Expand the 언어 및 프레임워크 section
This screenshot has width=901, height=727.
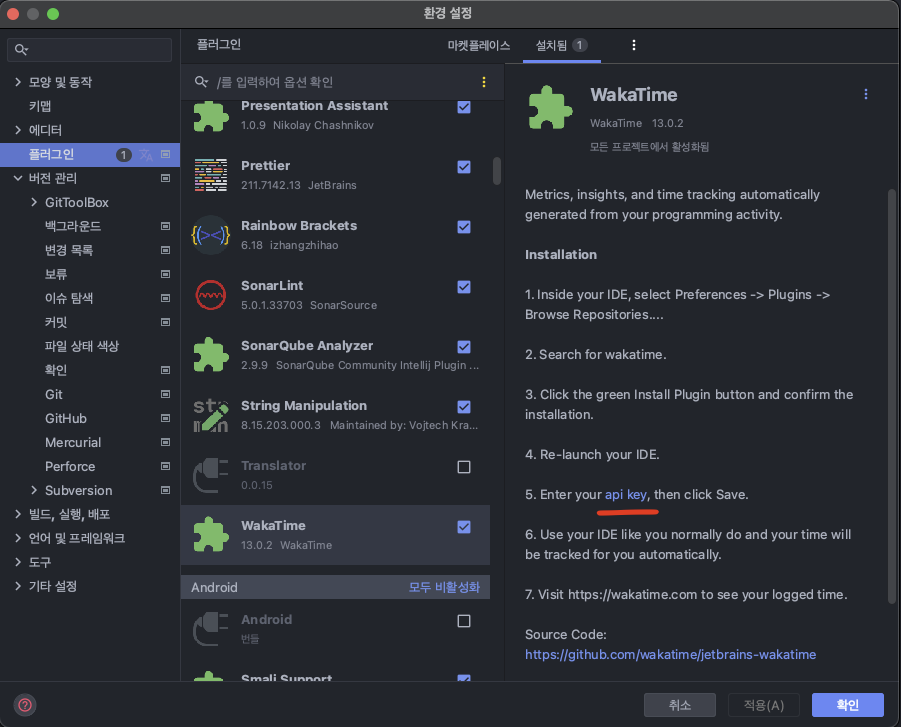(18, 538)
